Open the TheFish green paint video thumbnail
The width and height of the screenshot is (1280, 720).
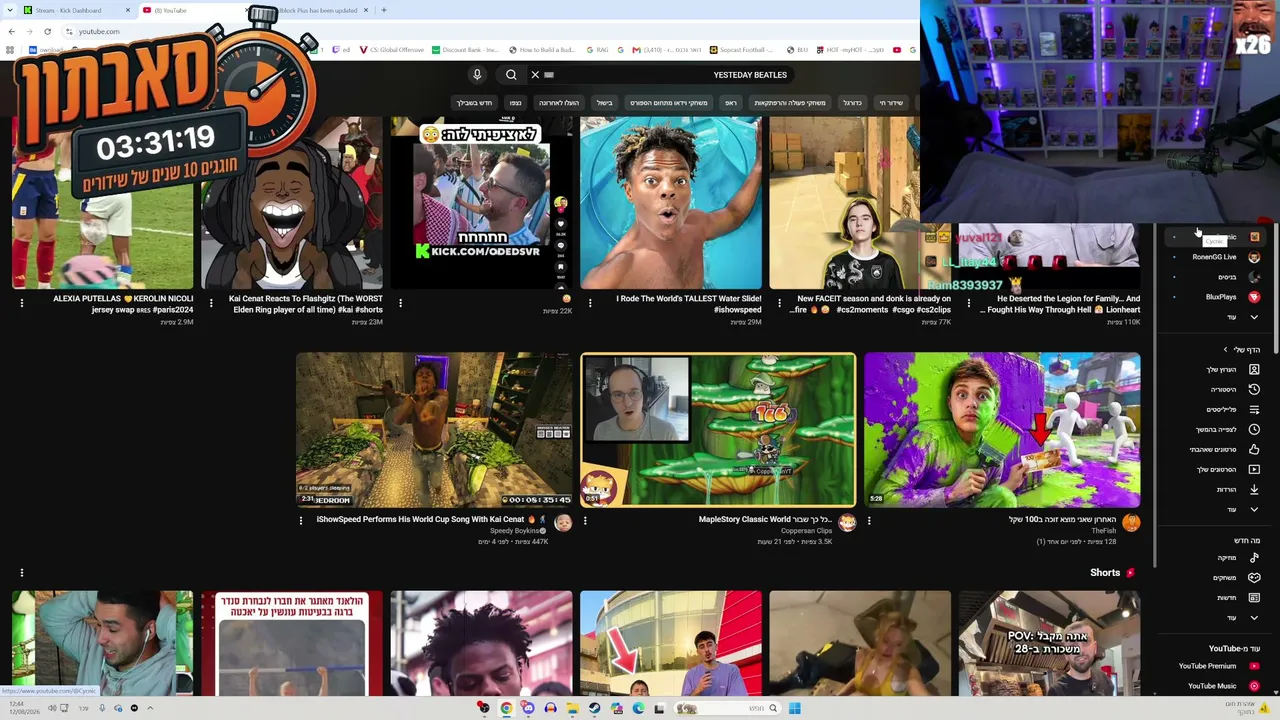(x=1002, y=430)
